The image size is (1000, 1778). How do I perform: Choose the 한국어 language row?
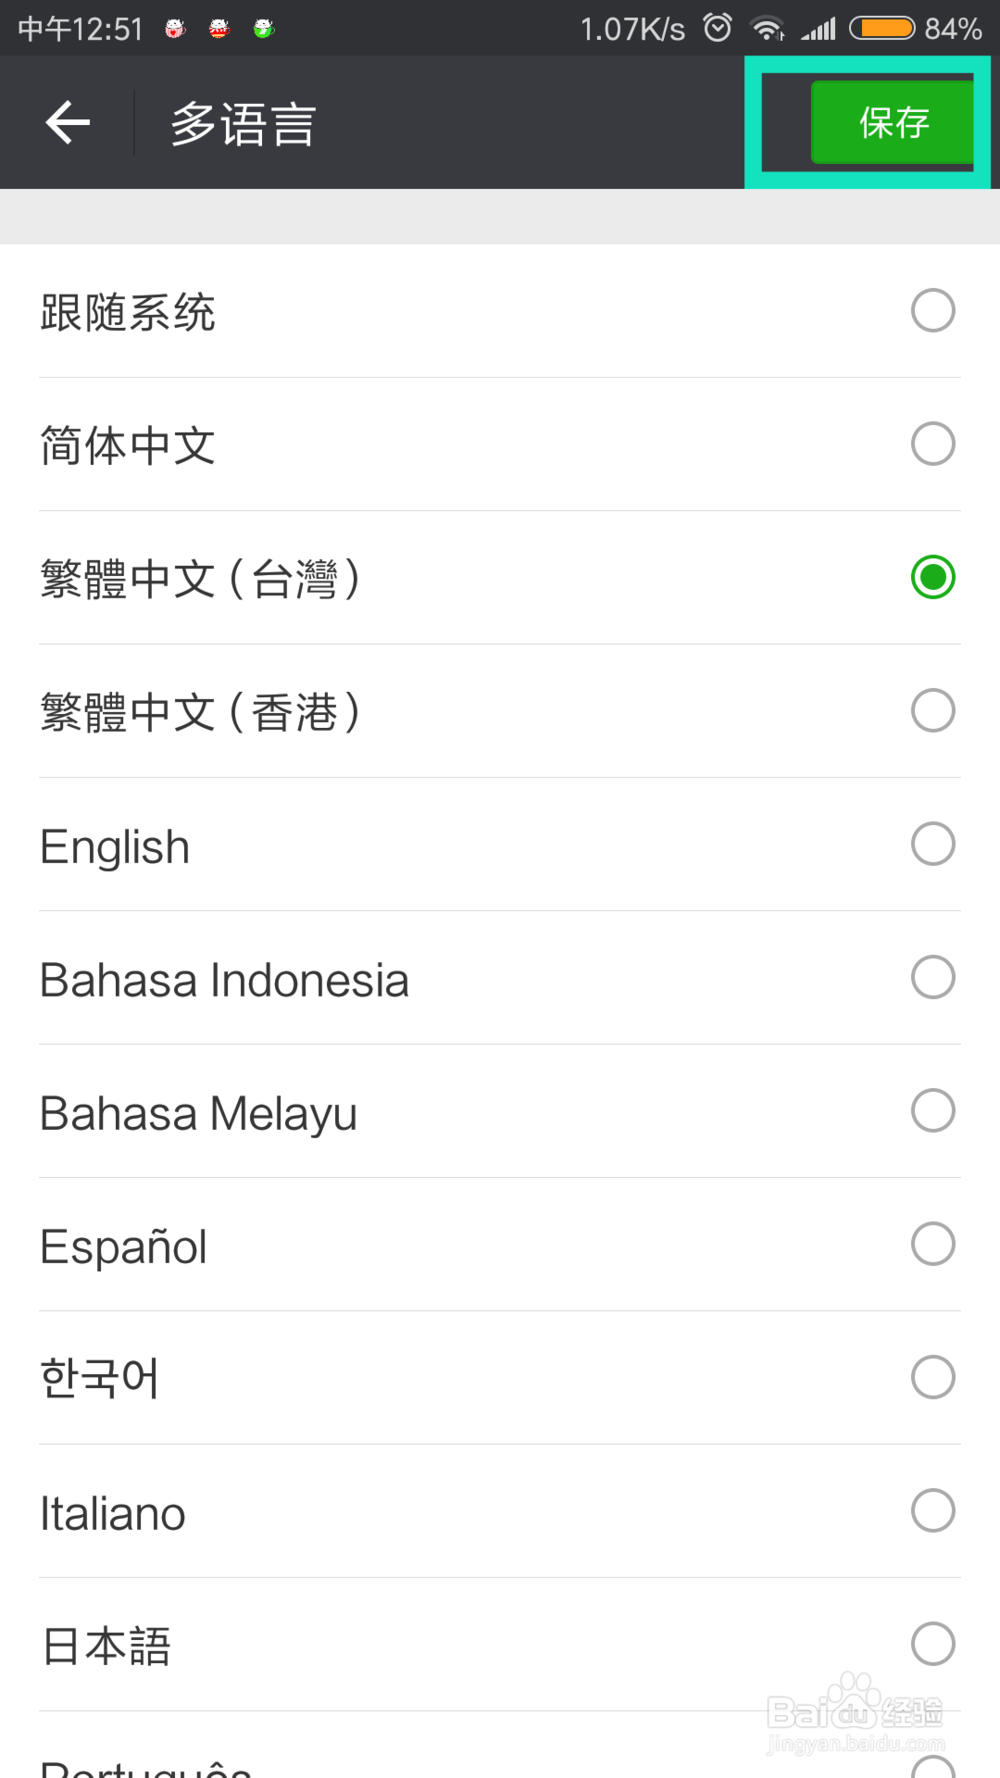[x=500, y=1378]
